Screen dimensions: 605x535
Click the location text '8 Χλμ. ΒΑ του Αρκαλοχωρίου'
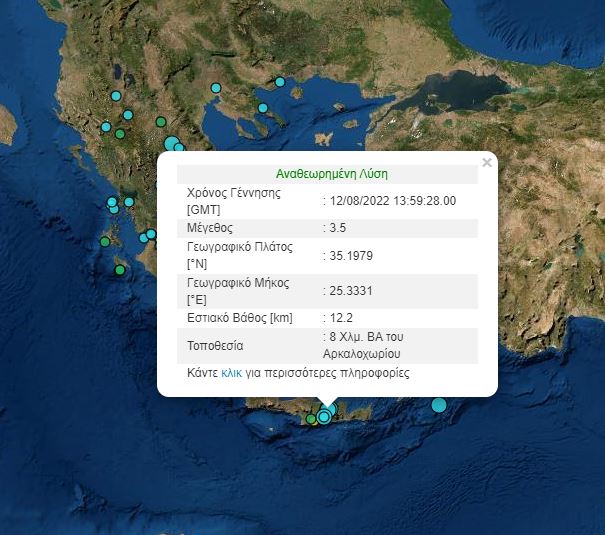363,345
